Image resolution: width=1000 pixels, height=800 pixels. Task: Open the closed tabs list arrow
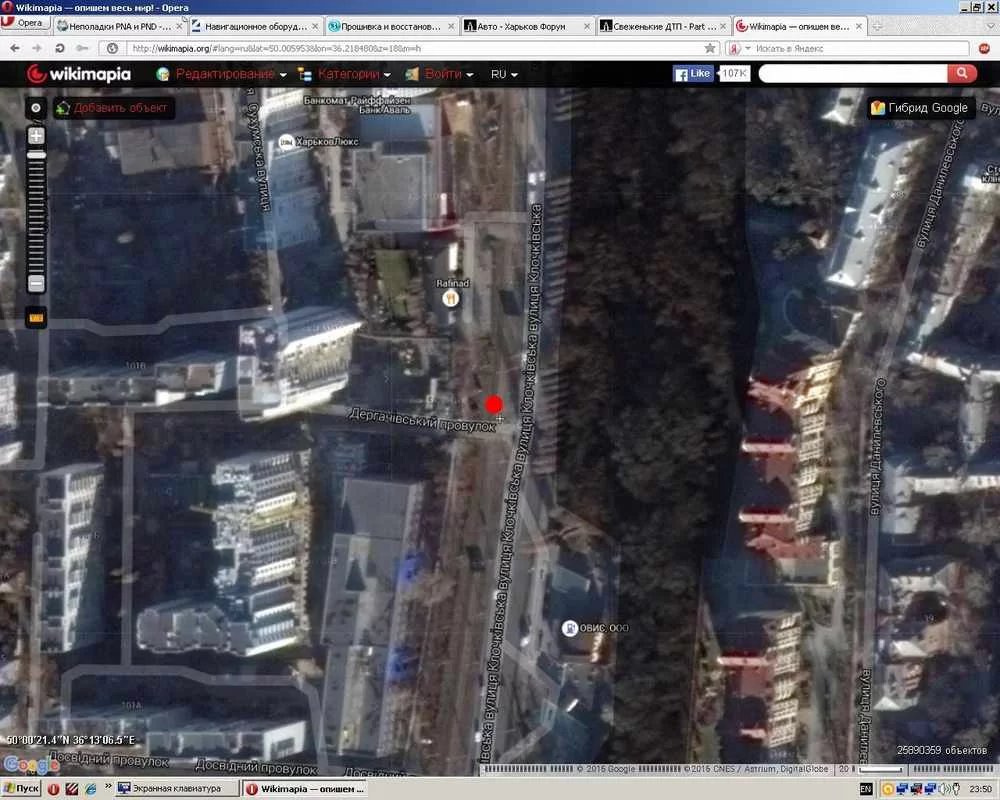pyautogui.click(x=992, y=27)
